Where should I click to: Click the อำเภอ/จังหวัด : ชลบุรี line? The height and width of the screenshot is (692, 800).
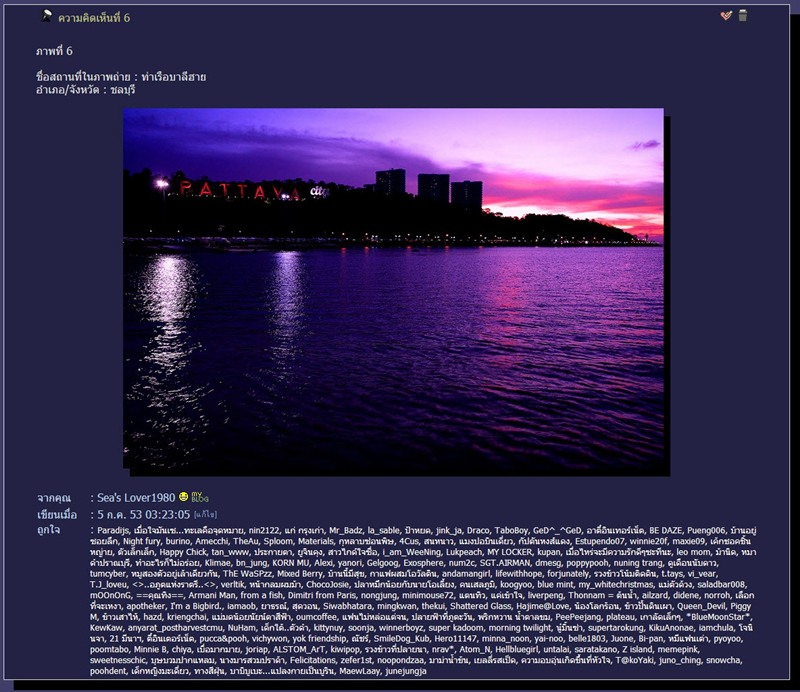tap(85, 90)
